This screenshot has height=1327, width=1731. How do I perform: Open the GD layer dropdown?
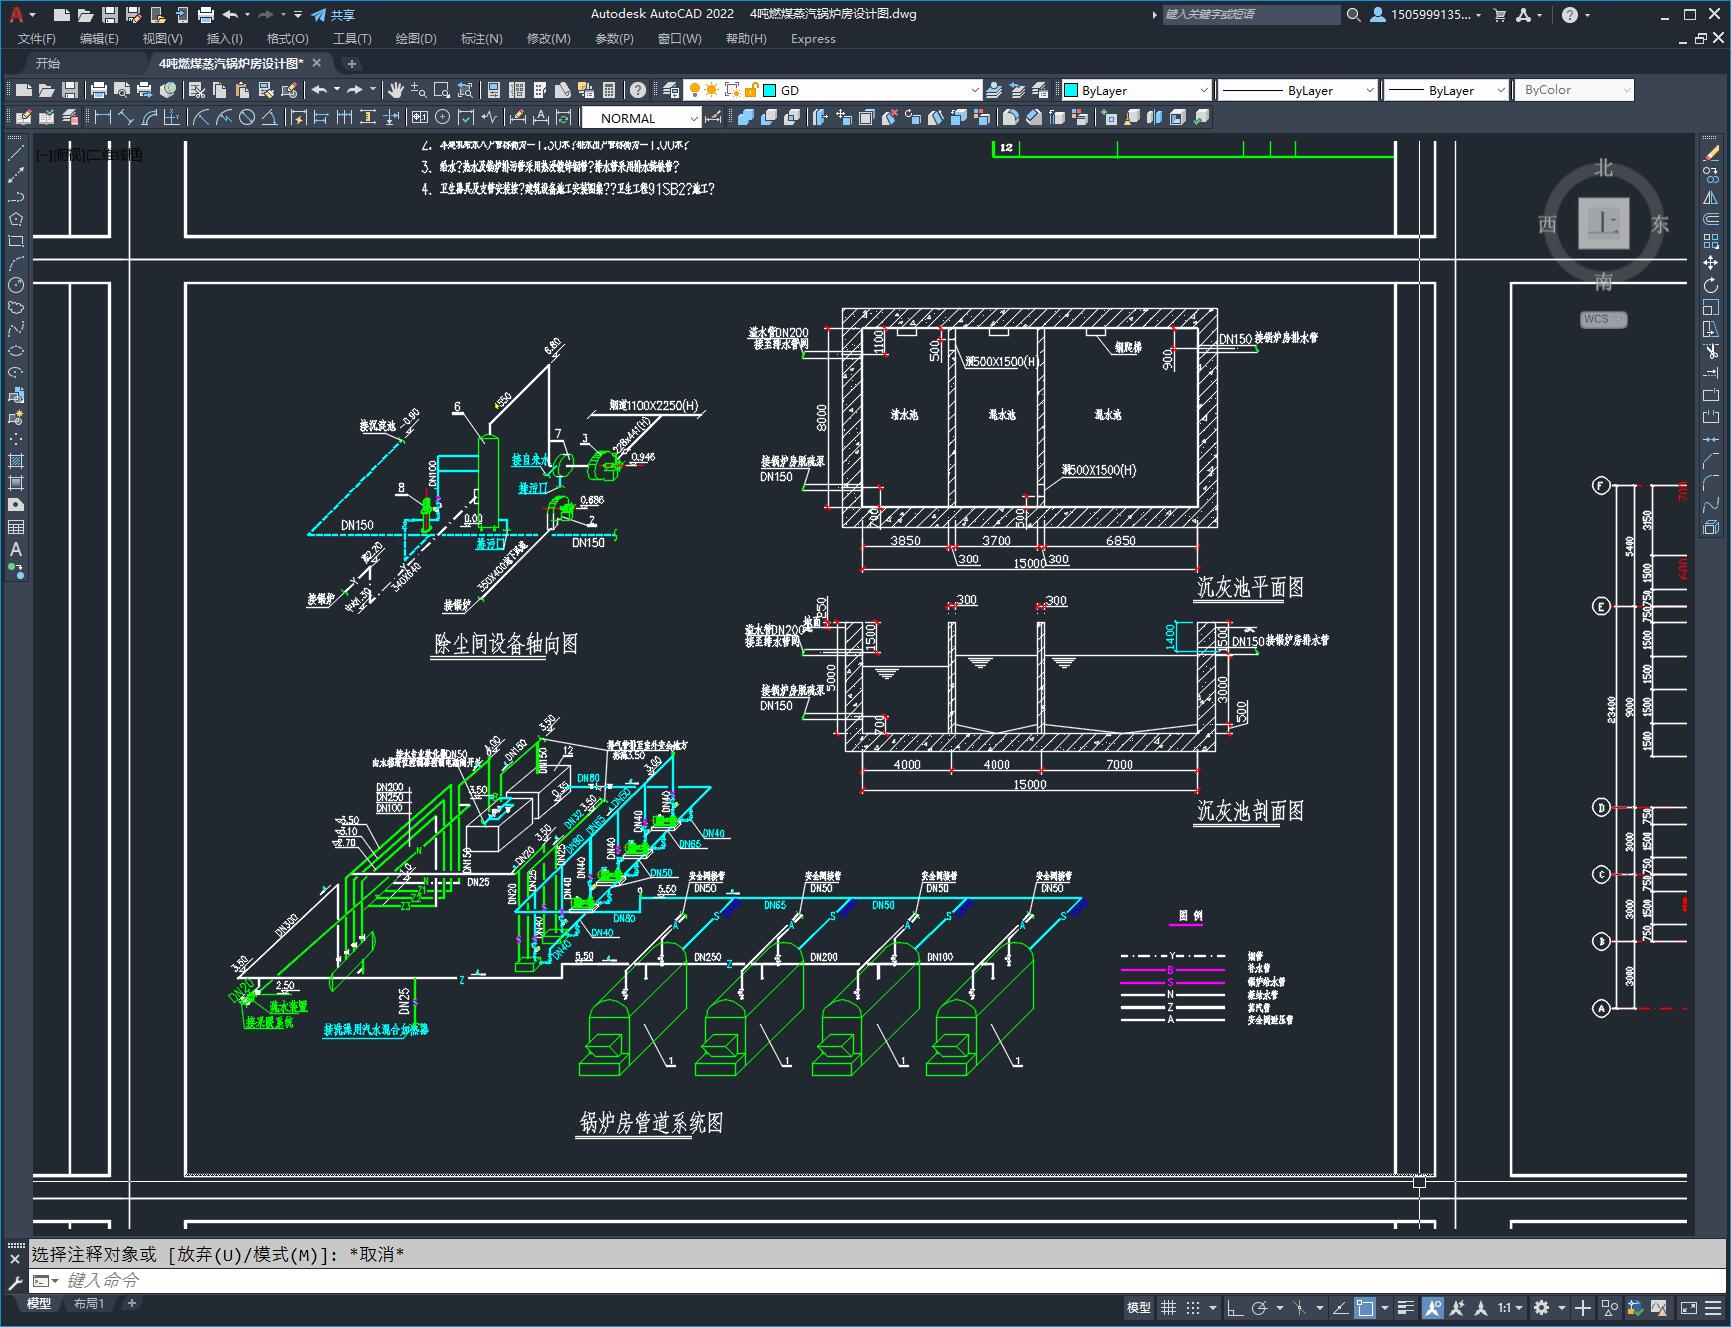(974, 90)
